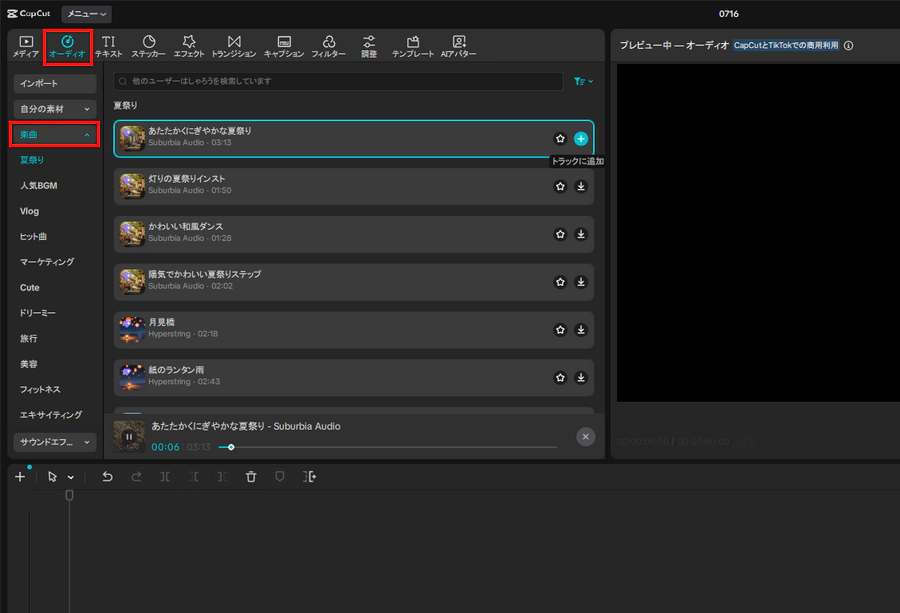Screen dimensions: 900x613
Task: Select the Vlog music category
Action: [x=29, y=211]
